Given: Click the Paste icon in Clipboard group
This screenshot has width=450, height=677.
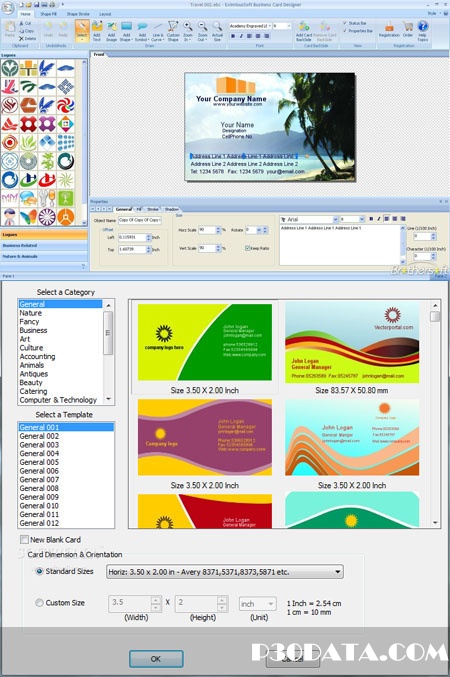Looking at the screenshot, I should click(10, 29).
